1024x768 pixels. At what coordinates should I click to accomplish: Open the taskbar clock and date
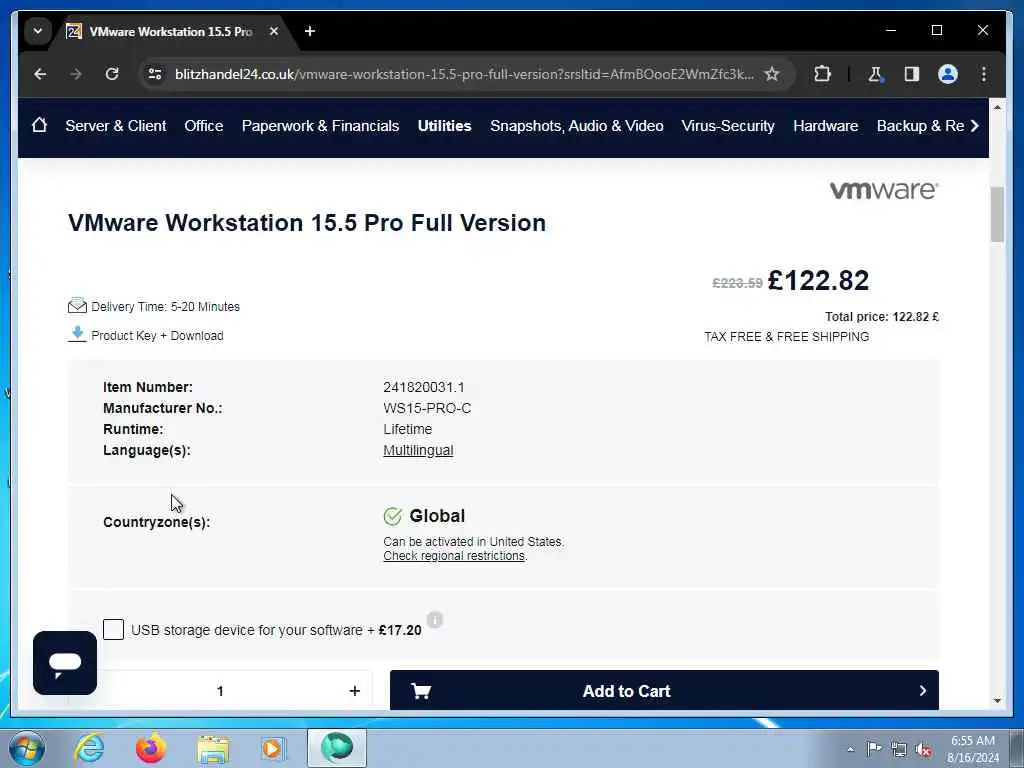(x=973, y=749)
